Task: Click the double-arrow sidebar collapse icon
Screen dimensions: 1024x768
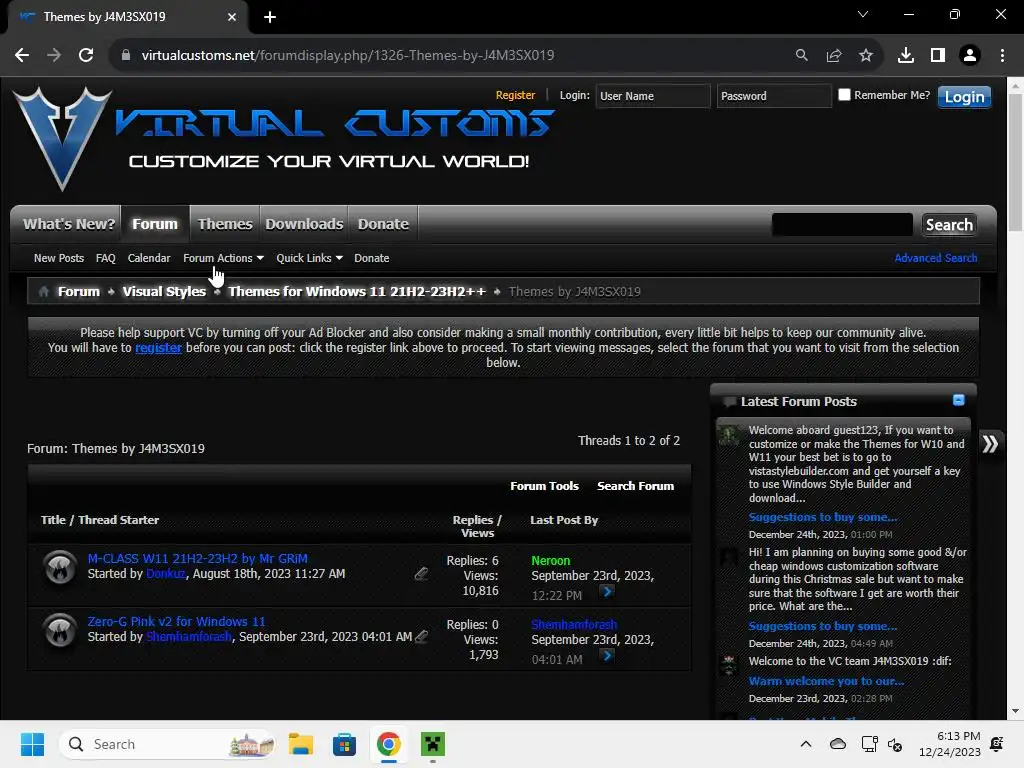Action: (990, 444)
